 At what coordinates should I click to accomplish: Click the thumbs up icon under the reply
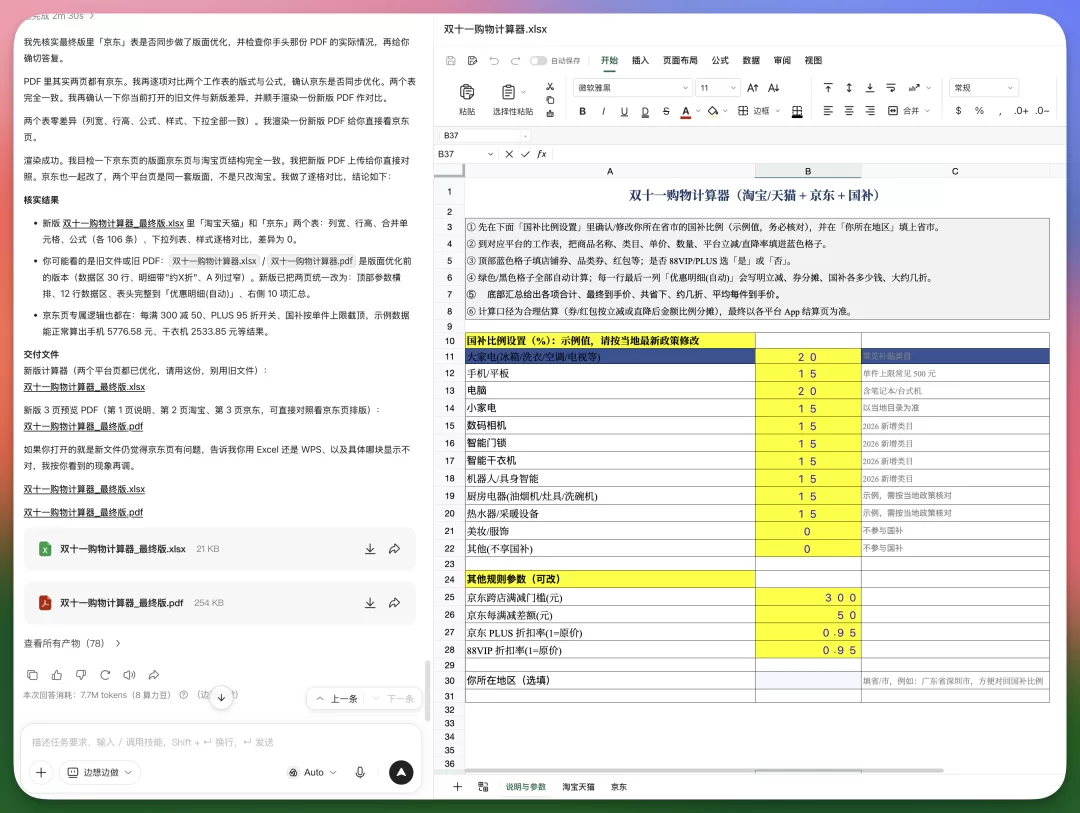[x=56, y=675]
